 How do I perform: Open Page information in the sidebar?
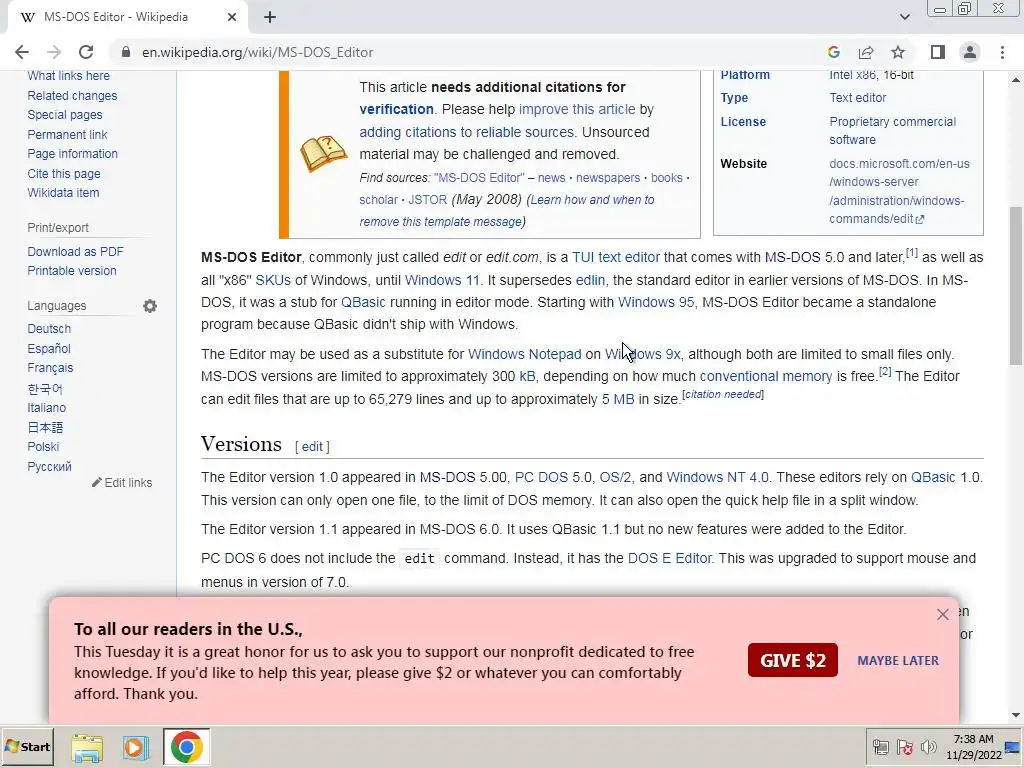pyautogui.click(x=72, y=154)
